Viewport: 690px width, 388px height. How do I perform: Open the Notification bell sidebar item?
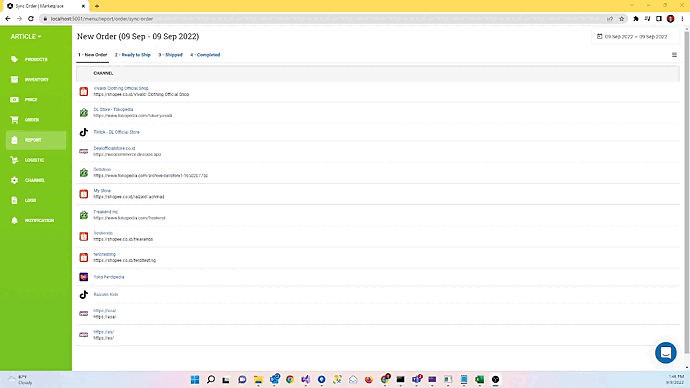pyautogui.click(x=36, y=220)
